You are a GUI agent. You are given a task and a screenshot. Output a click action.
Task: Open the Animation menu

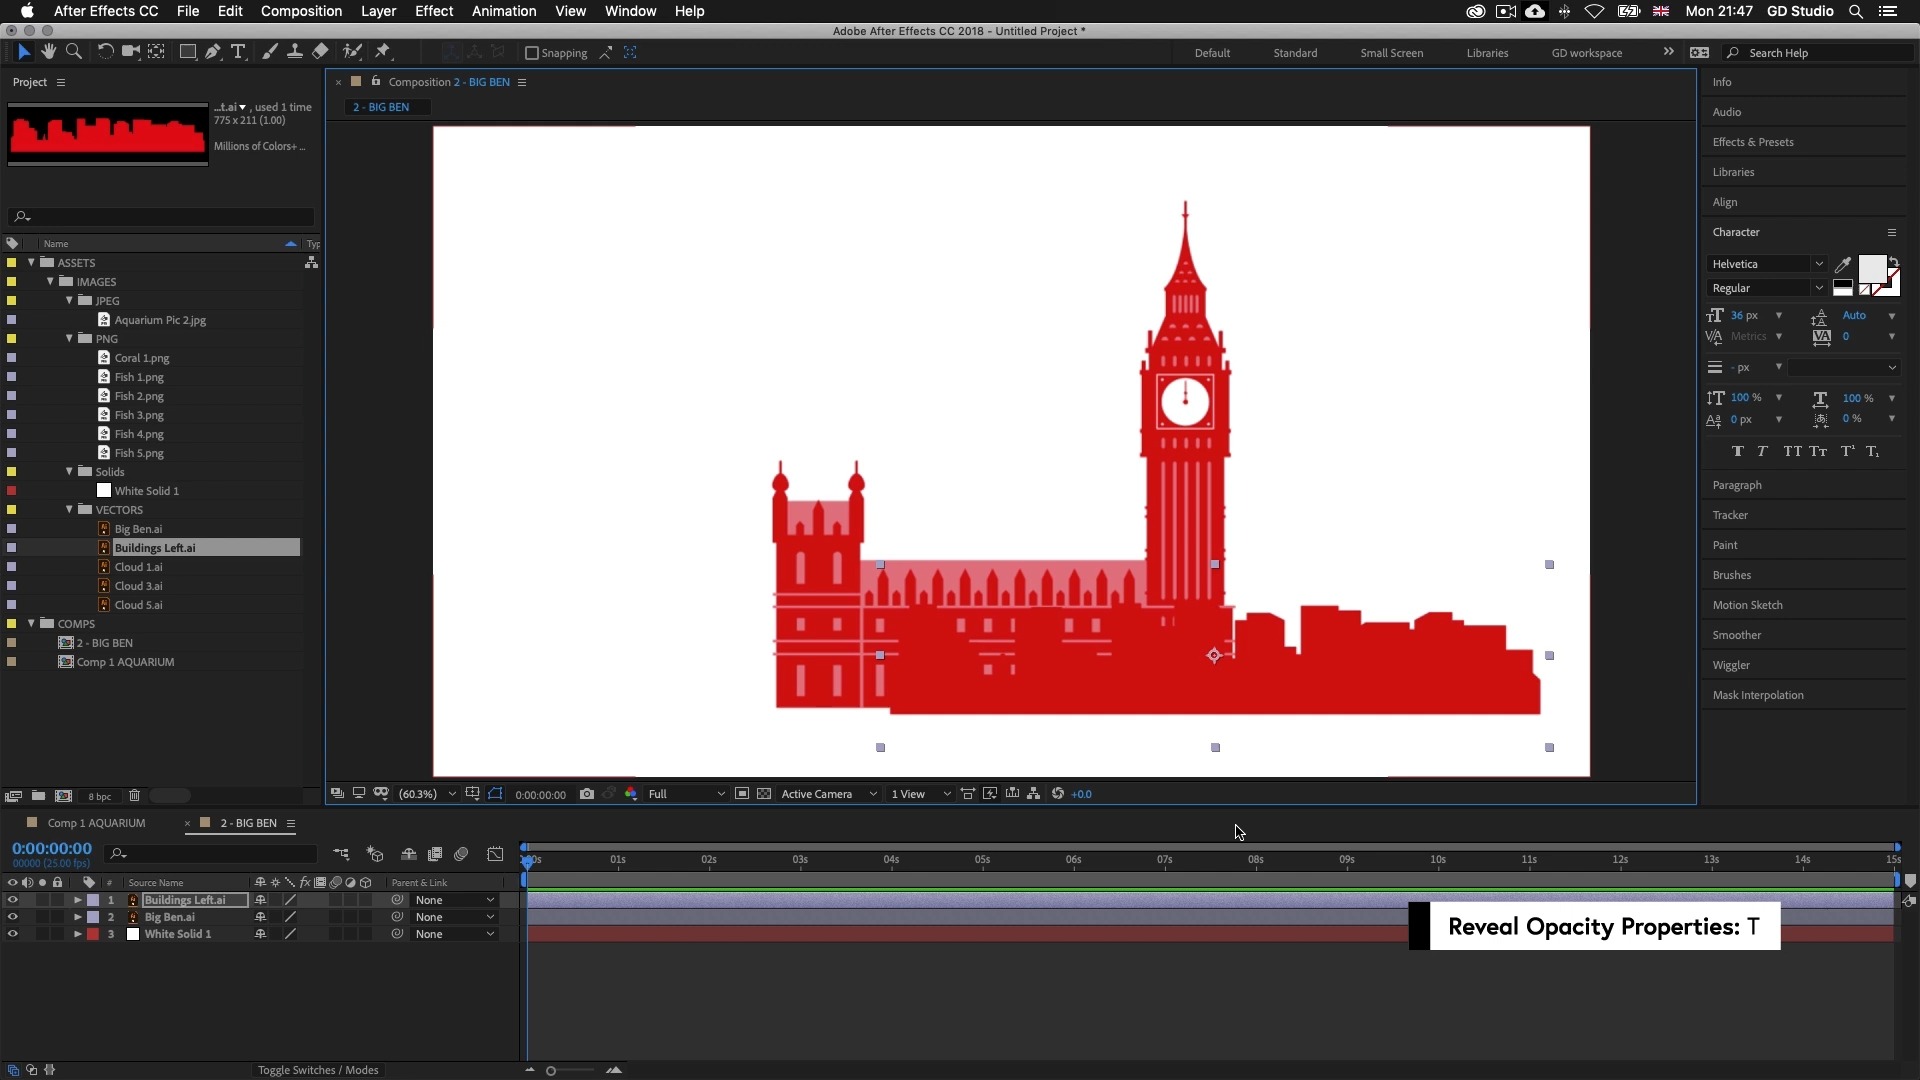(x=504, y=11)
